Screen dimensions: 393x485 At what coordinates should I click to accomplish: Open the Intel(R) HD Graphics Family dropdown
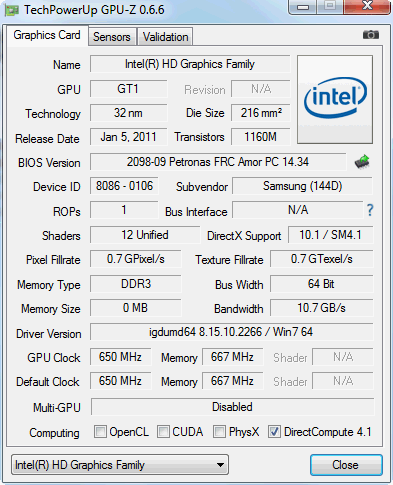tap(120, 465)
